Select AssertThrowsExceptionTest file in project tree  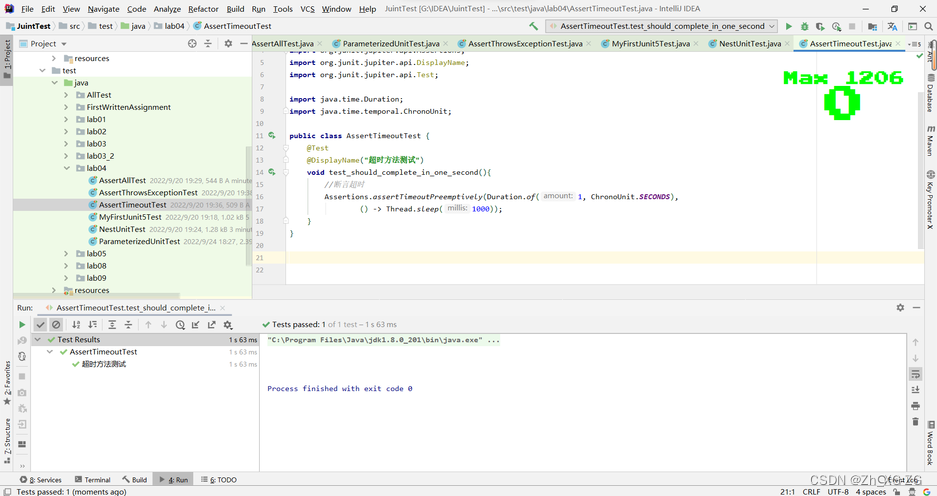coord(148,192)
